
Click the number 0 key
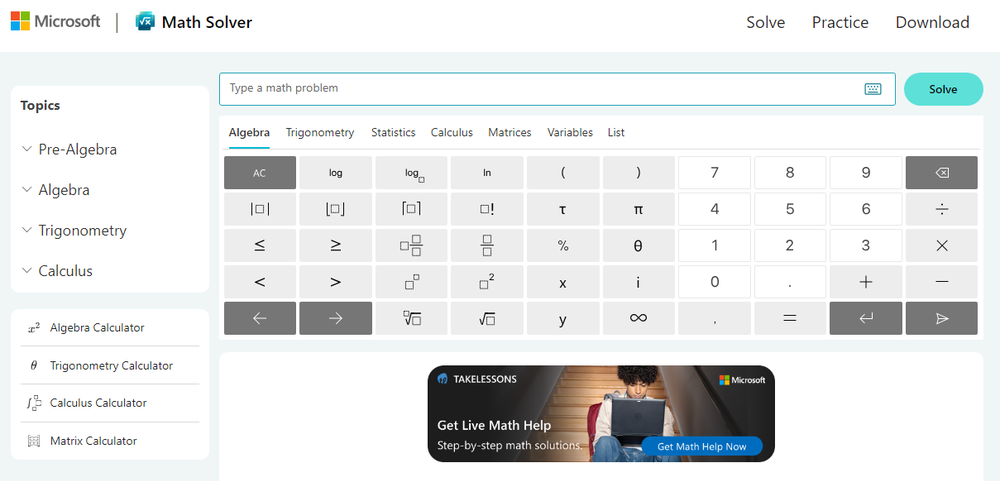(x=714, y=282)
